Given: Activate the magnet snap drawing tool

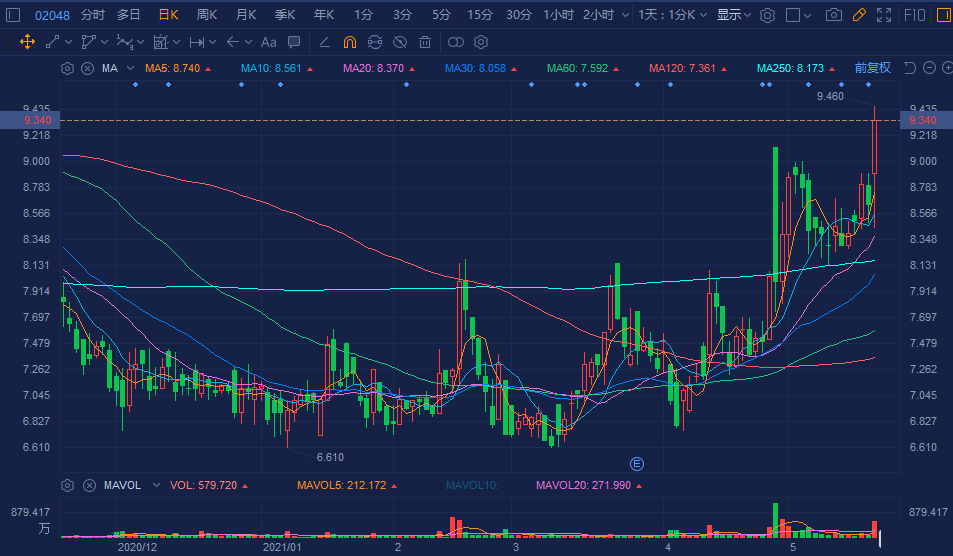Looking at the screenshot, I should coord(349,42).
